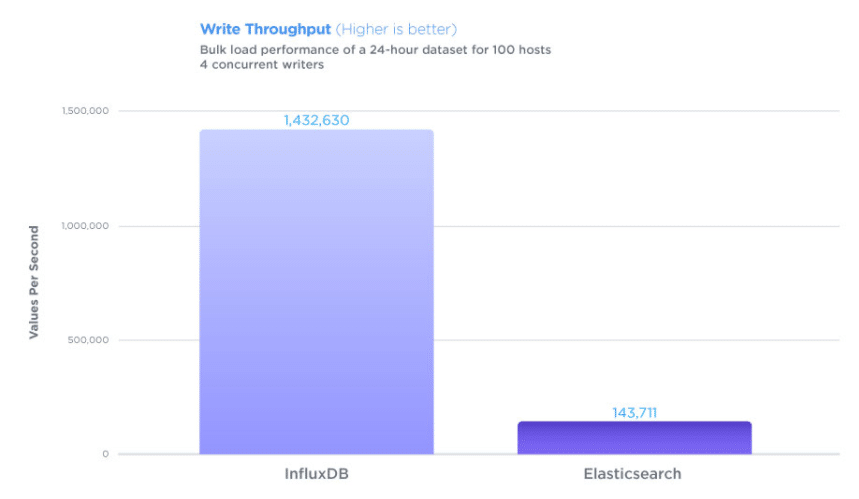Viewport: 859px width, 499px height.
Task: Click the 1,500,000 axis tick label
Action: [x=85, y=111]
